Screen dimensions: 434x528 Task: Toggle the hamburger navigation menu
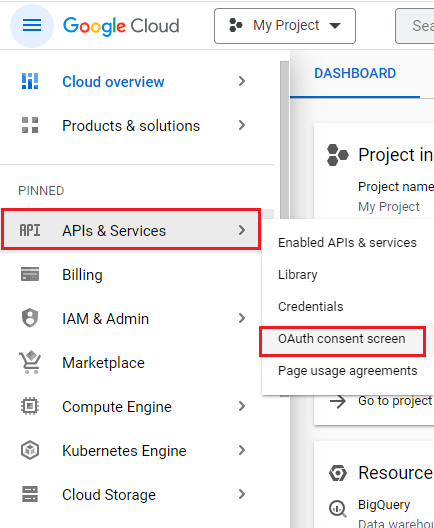tap(32, 26)
